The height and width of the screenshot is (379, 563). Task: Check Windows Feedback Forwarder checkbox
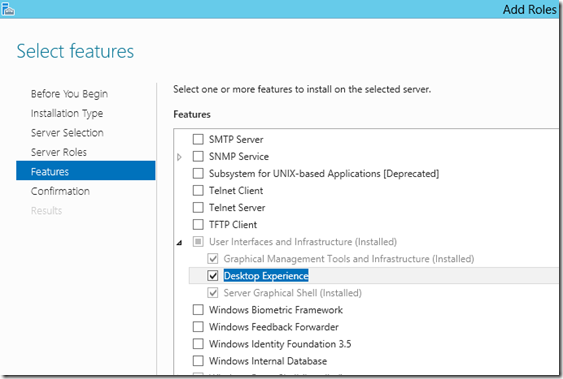[198, 327]
